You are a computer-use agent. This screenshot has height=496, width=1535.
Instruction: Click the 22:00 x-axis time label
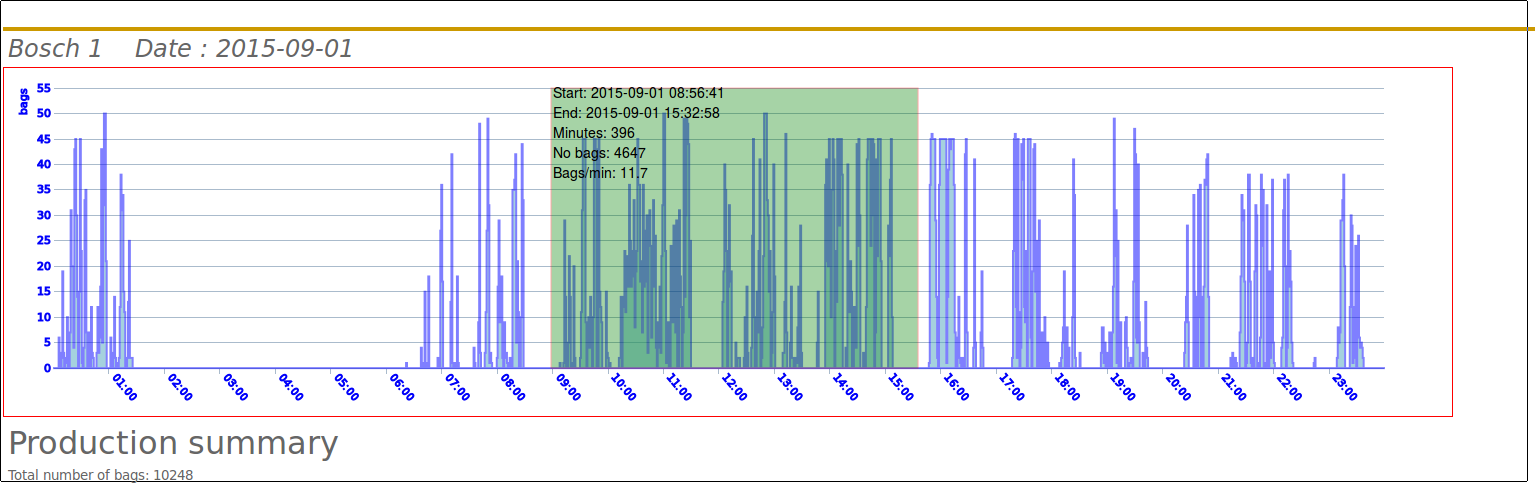pos(1288,388)
